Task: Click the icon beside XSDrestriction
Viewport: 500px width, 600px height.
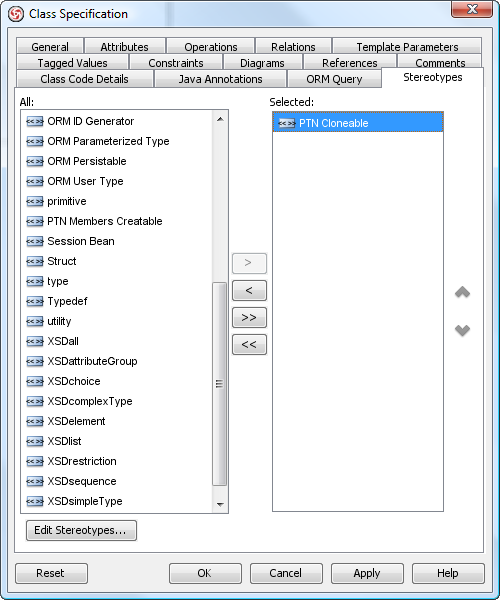Action: (34, 461)
